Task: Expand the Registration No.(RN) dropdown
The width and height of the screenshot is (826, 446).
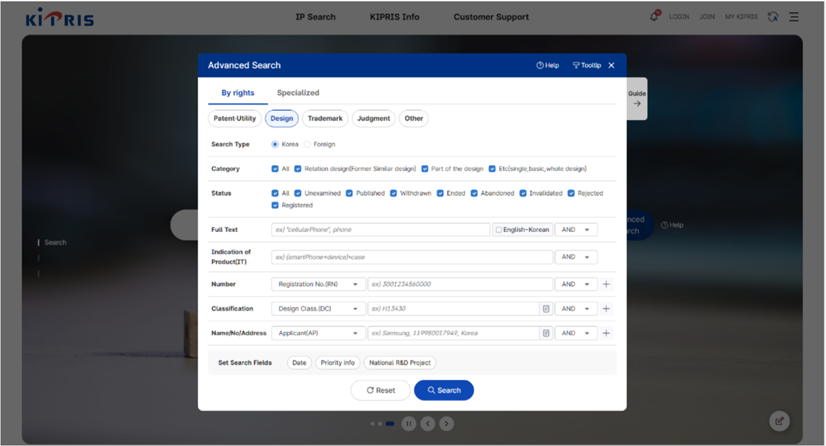Action: click(x=317, y=284)
